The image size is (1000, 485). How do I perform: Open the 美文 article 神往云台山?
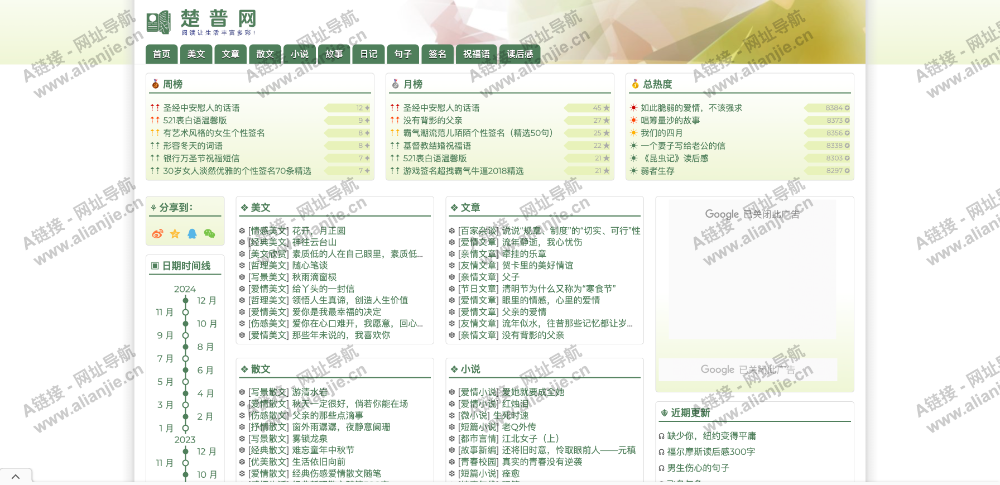(x=314, y=242)
